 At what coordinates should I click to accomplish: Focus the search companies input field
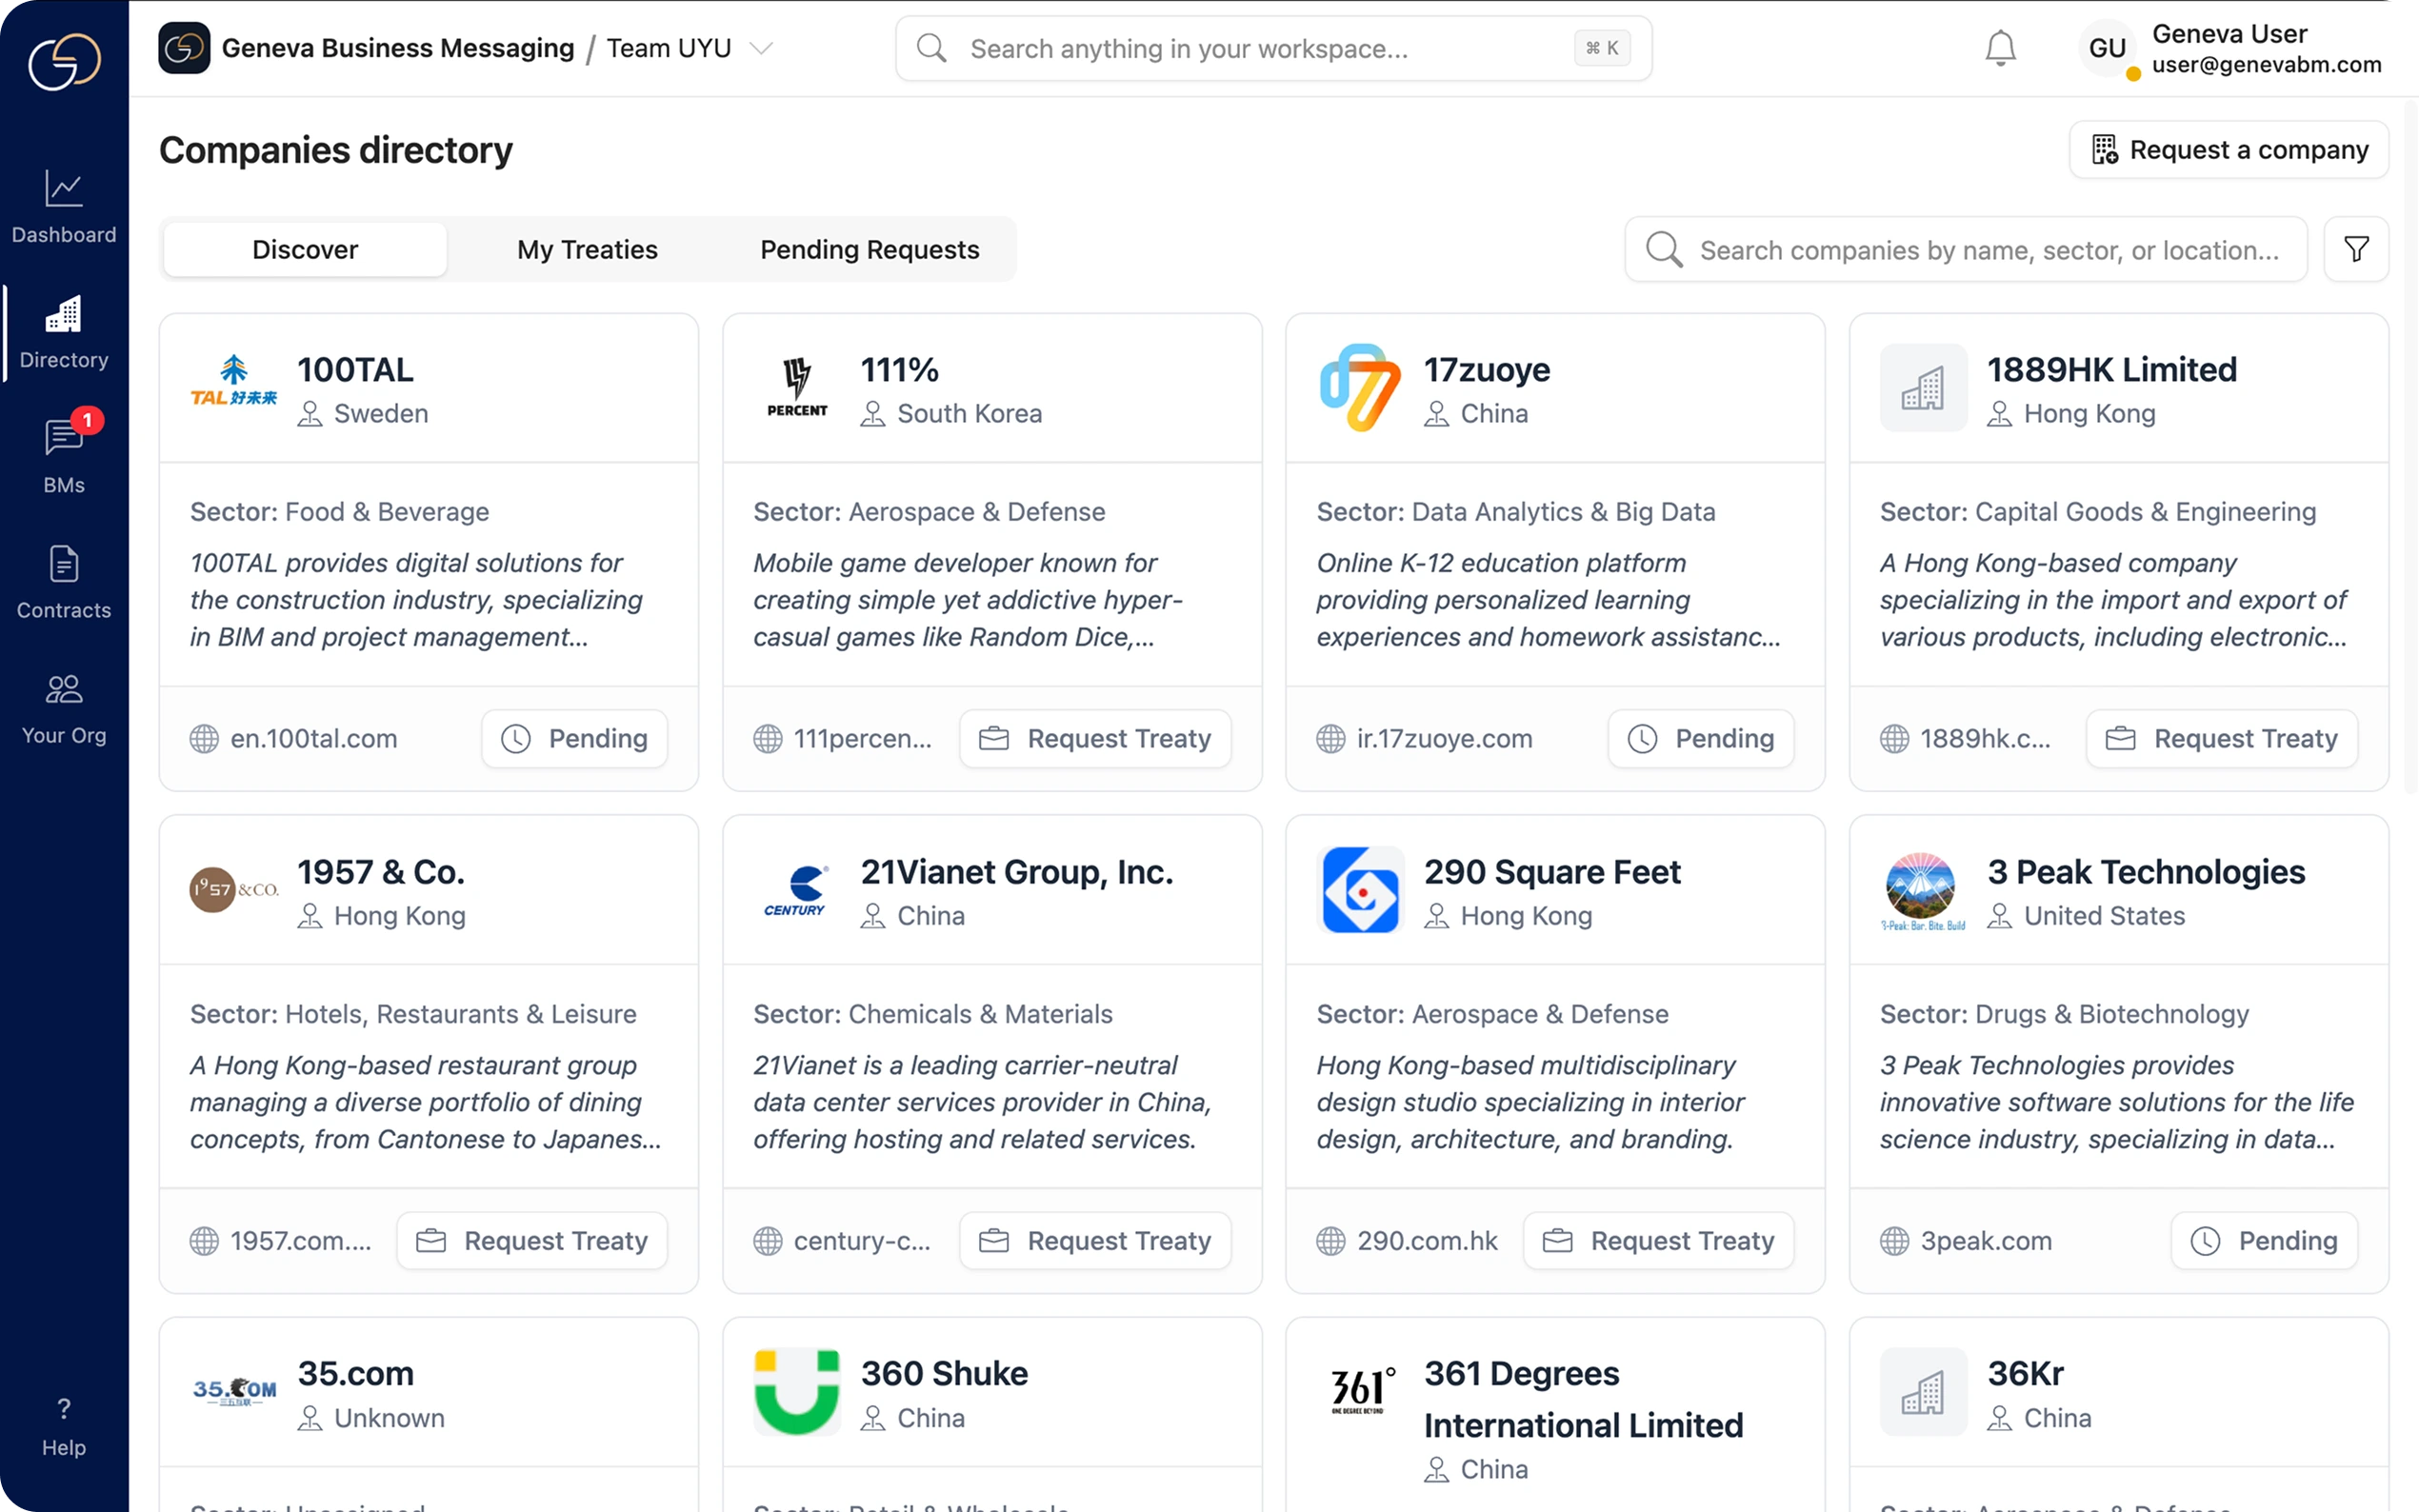tap(1966, 249)
